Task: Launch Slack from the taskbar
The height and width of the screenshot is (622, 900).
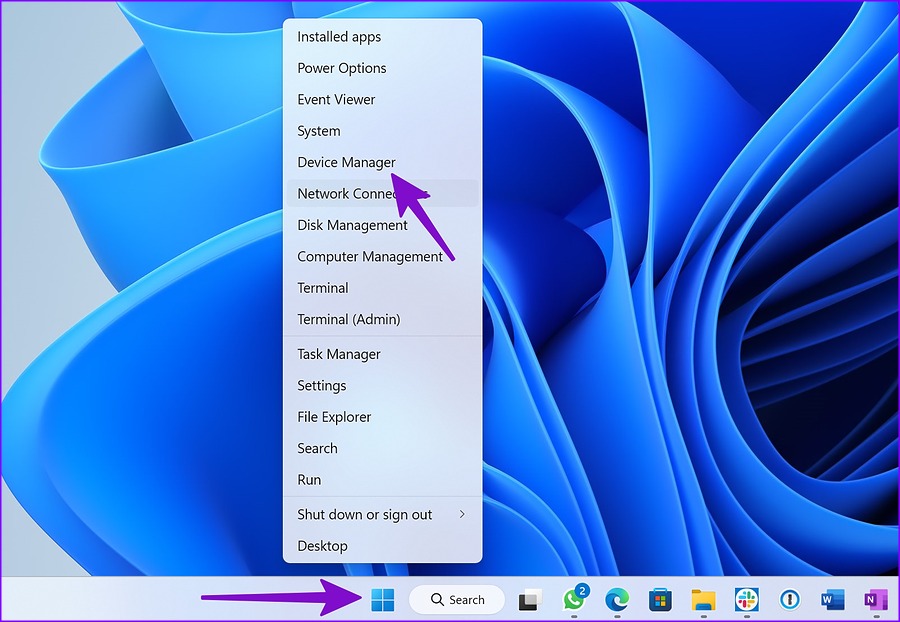Action: click(x=747, y=600)
